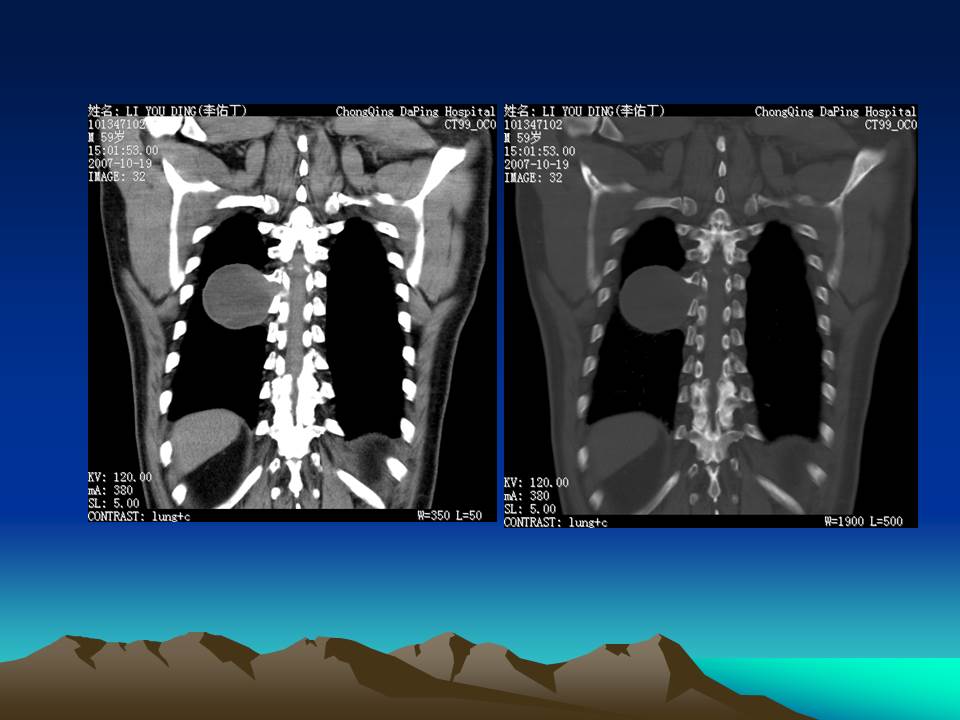Image resolution: width=960 pixels, height=720 pixels.
Task: Click the mA: 380 text on right scan
Action: click(527, 496)
